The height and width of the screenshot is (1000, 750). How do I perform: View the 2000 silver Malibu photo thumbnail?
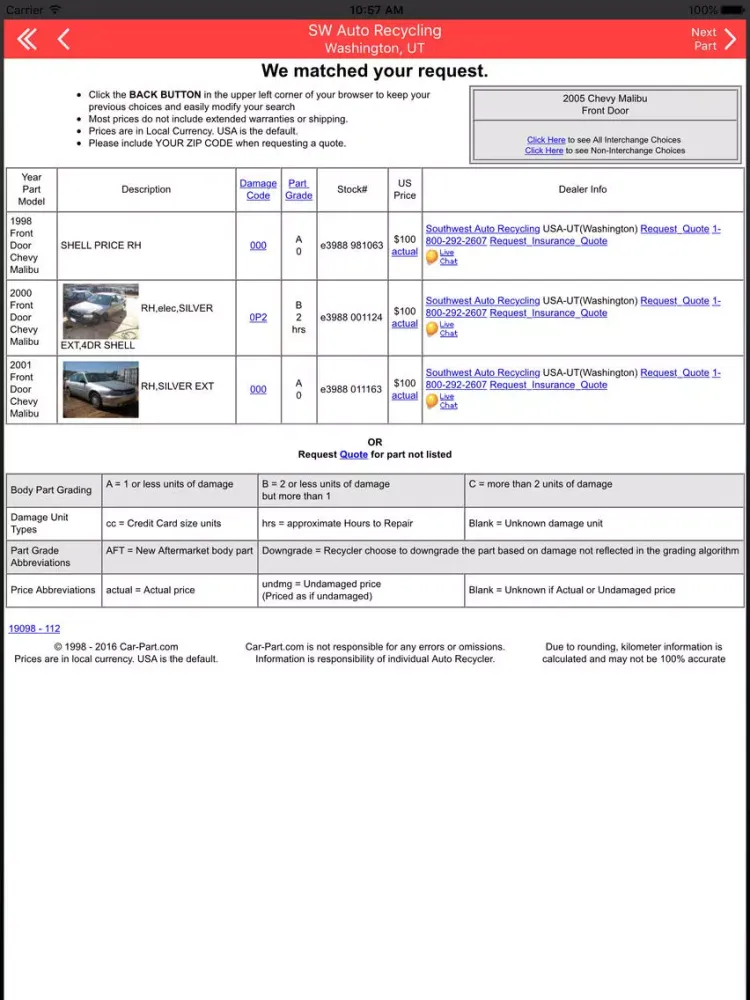pos(101,311)
